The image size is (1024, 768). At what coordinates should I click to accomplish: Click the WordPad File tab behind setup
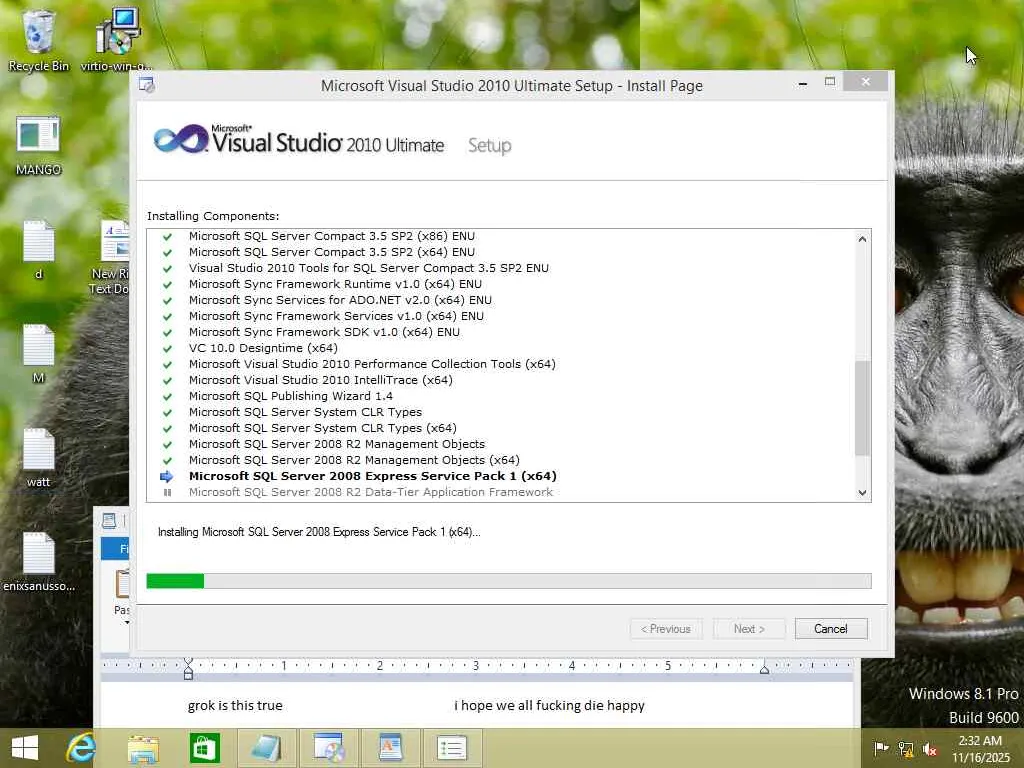pos(115,549)
